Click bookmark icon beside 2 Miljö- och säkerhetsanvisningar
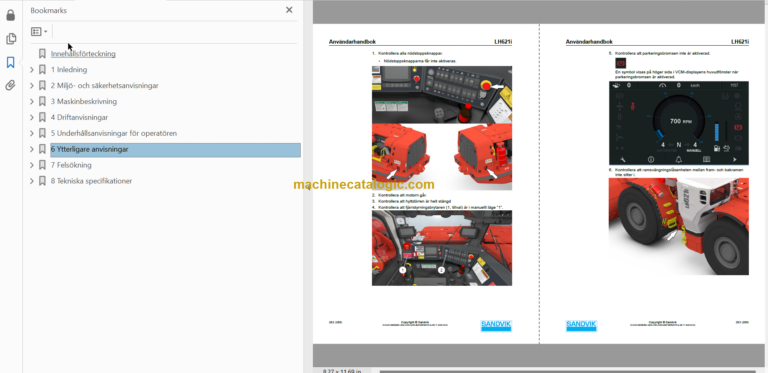This screenshot has width=768, height=373. tap(42, 86)
